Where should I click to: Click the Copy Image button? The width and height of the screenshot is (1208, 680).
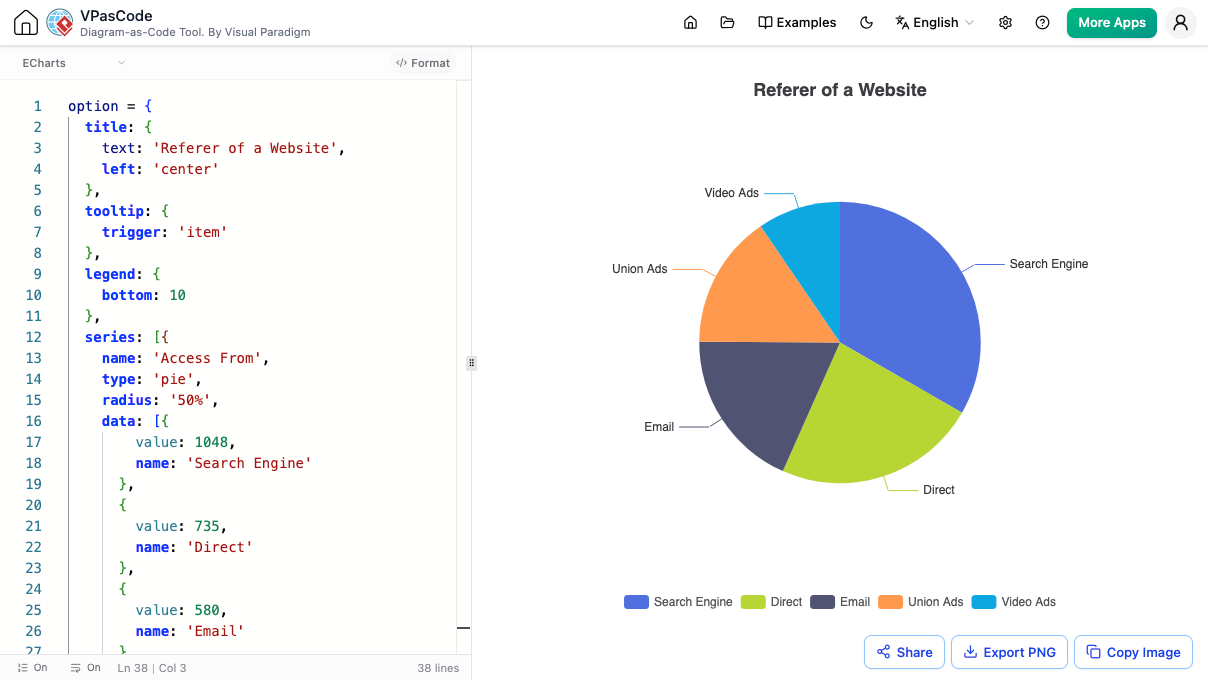point(1133,652)
